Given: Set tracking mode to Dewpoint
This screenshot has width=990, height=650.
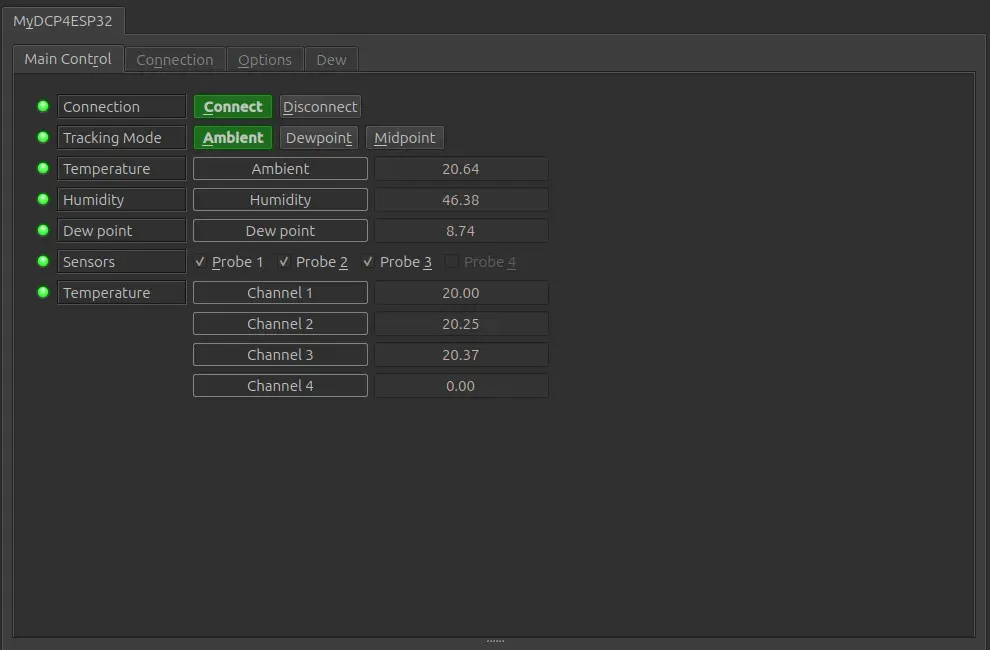Looking at the screenshot, I should pyautogui.click(x=319, y=138).
